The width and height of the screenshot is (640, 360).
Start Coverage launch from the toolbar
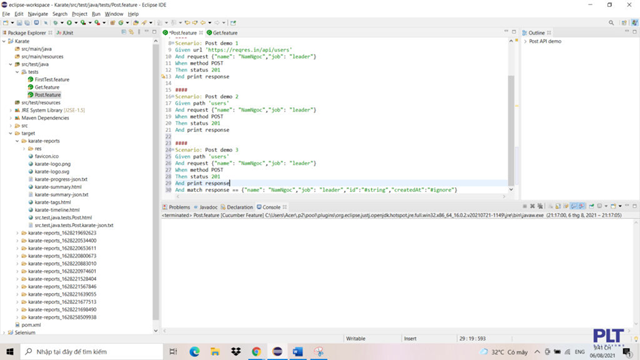(x=83, y=23)
